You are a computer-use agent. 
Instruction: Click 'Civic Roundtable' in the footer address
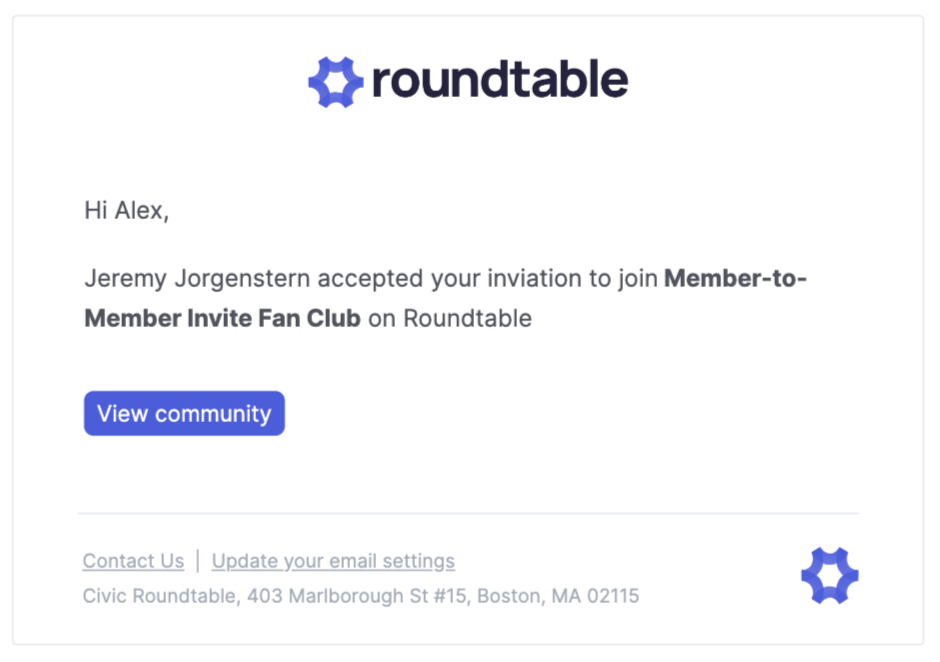[160, 596]
